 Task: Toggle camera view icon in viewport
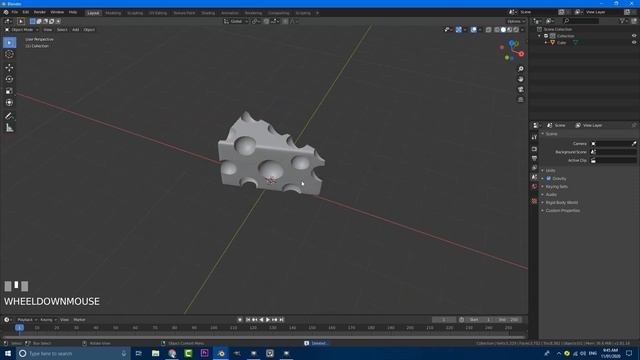(520, 89)
